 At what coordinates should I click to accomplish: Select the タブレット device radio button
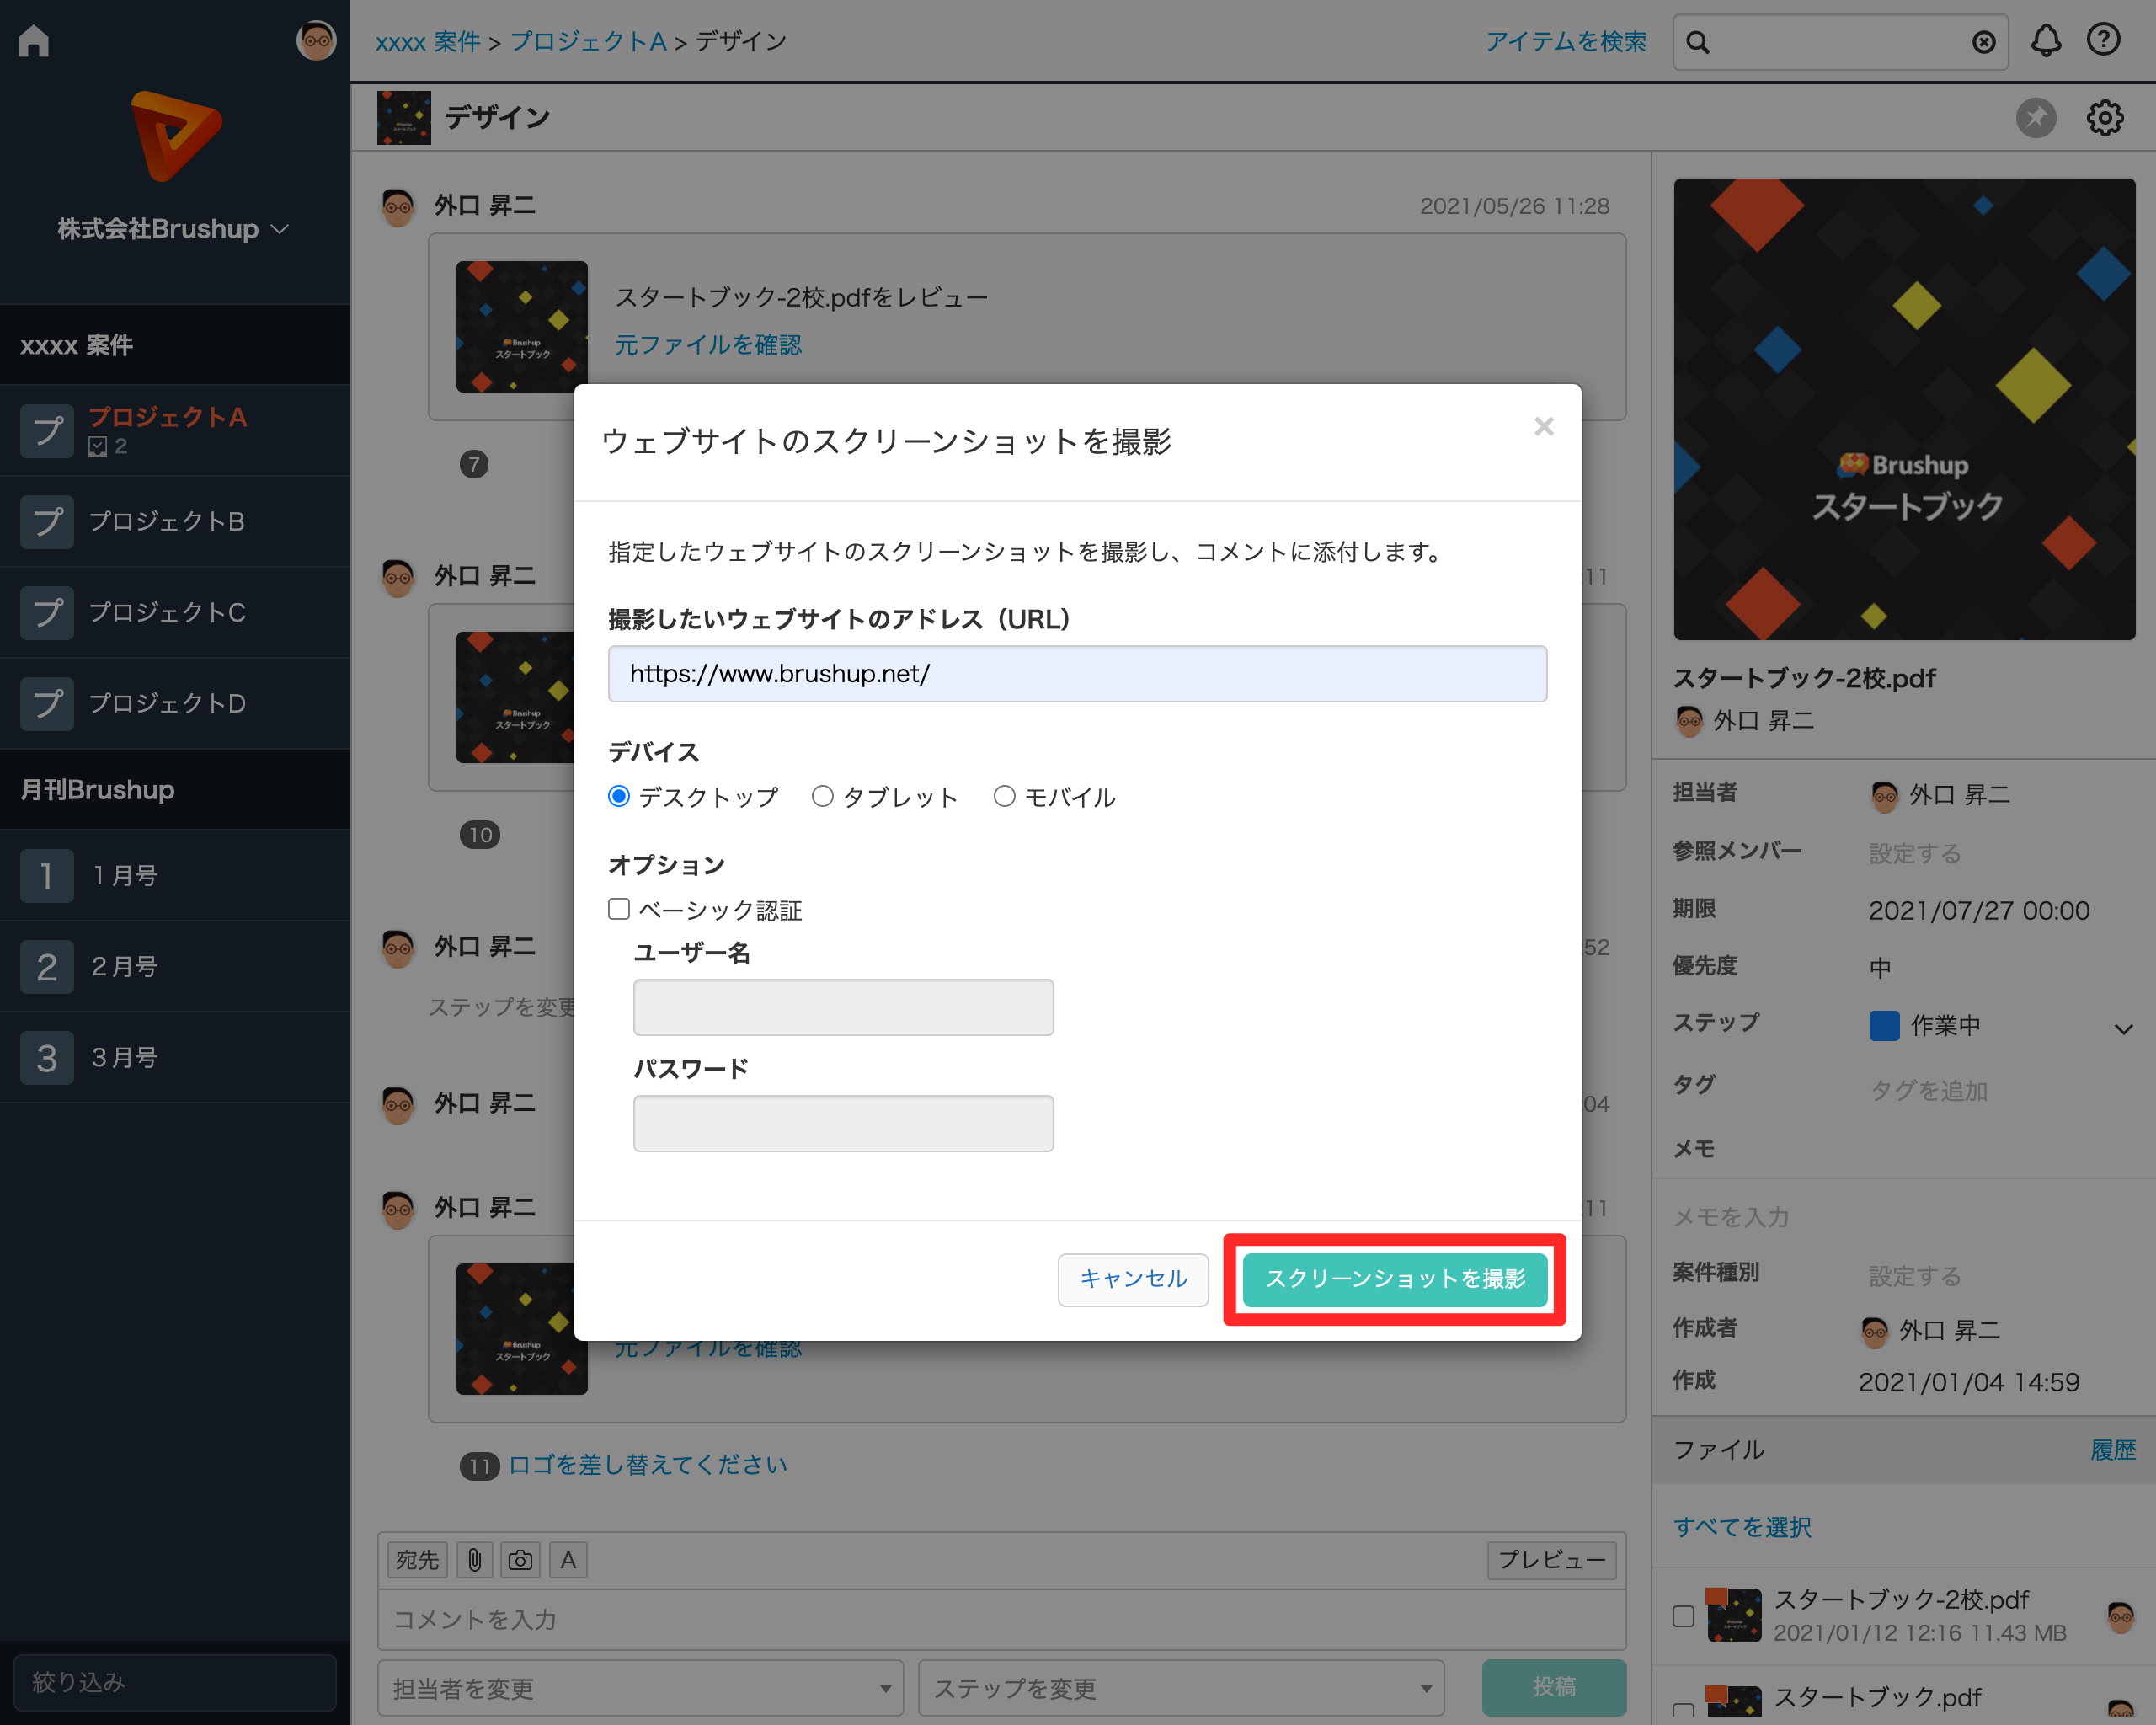[x=822, y=796]
